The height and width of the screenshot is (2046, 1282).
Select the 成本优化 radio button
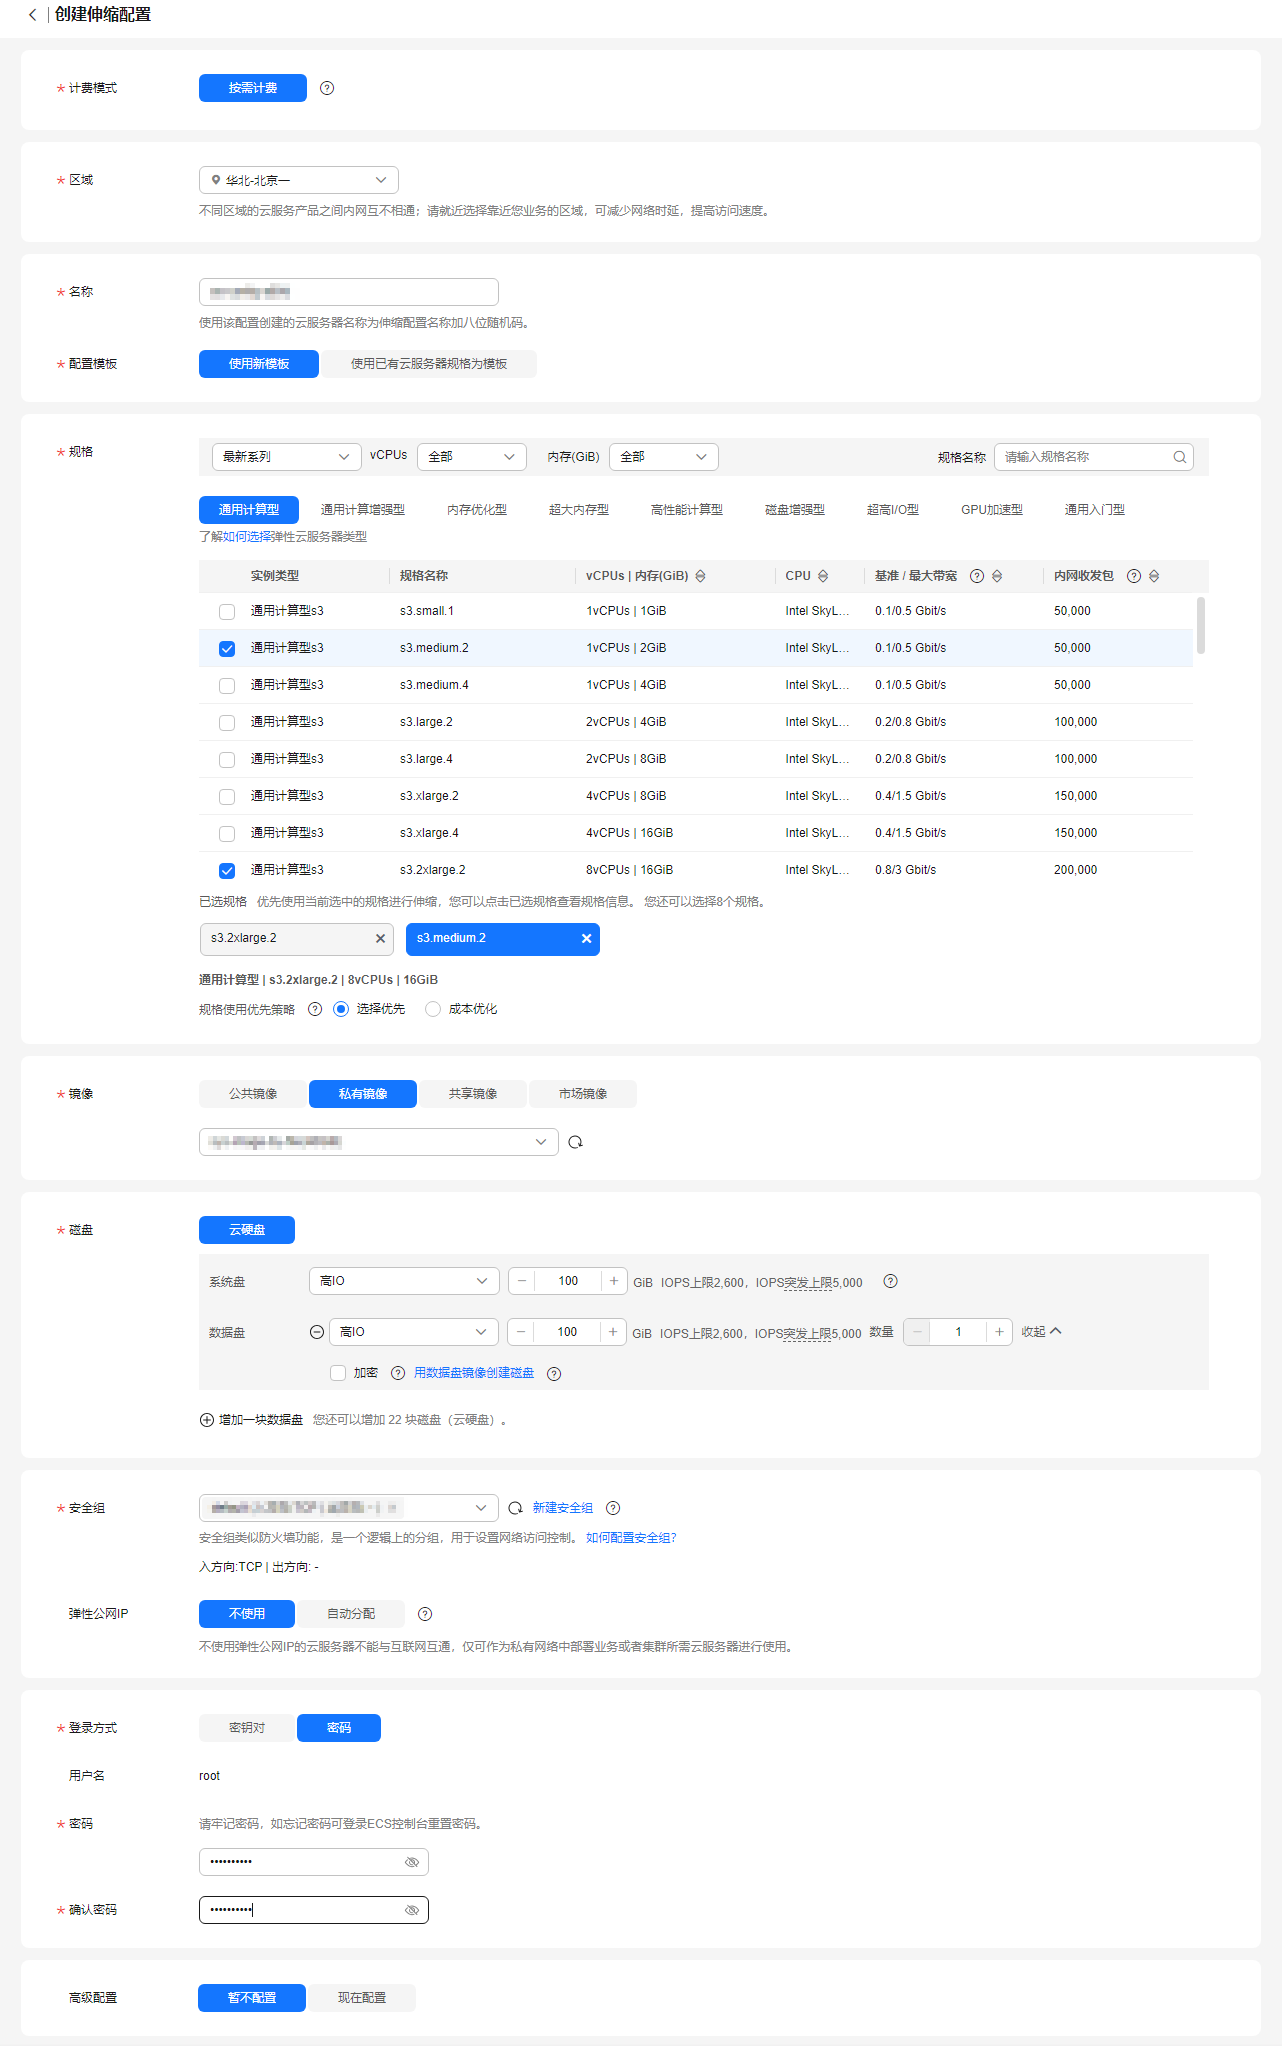pos(433,1009)
